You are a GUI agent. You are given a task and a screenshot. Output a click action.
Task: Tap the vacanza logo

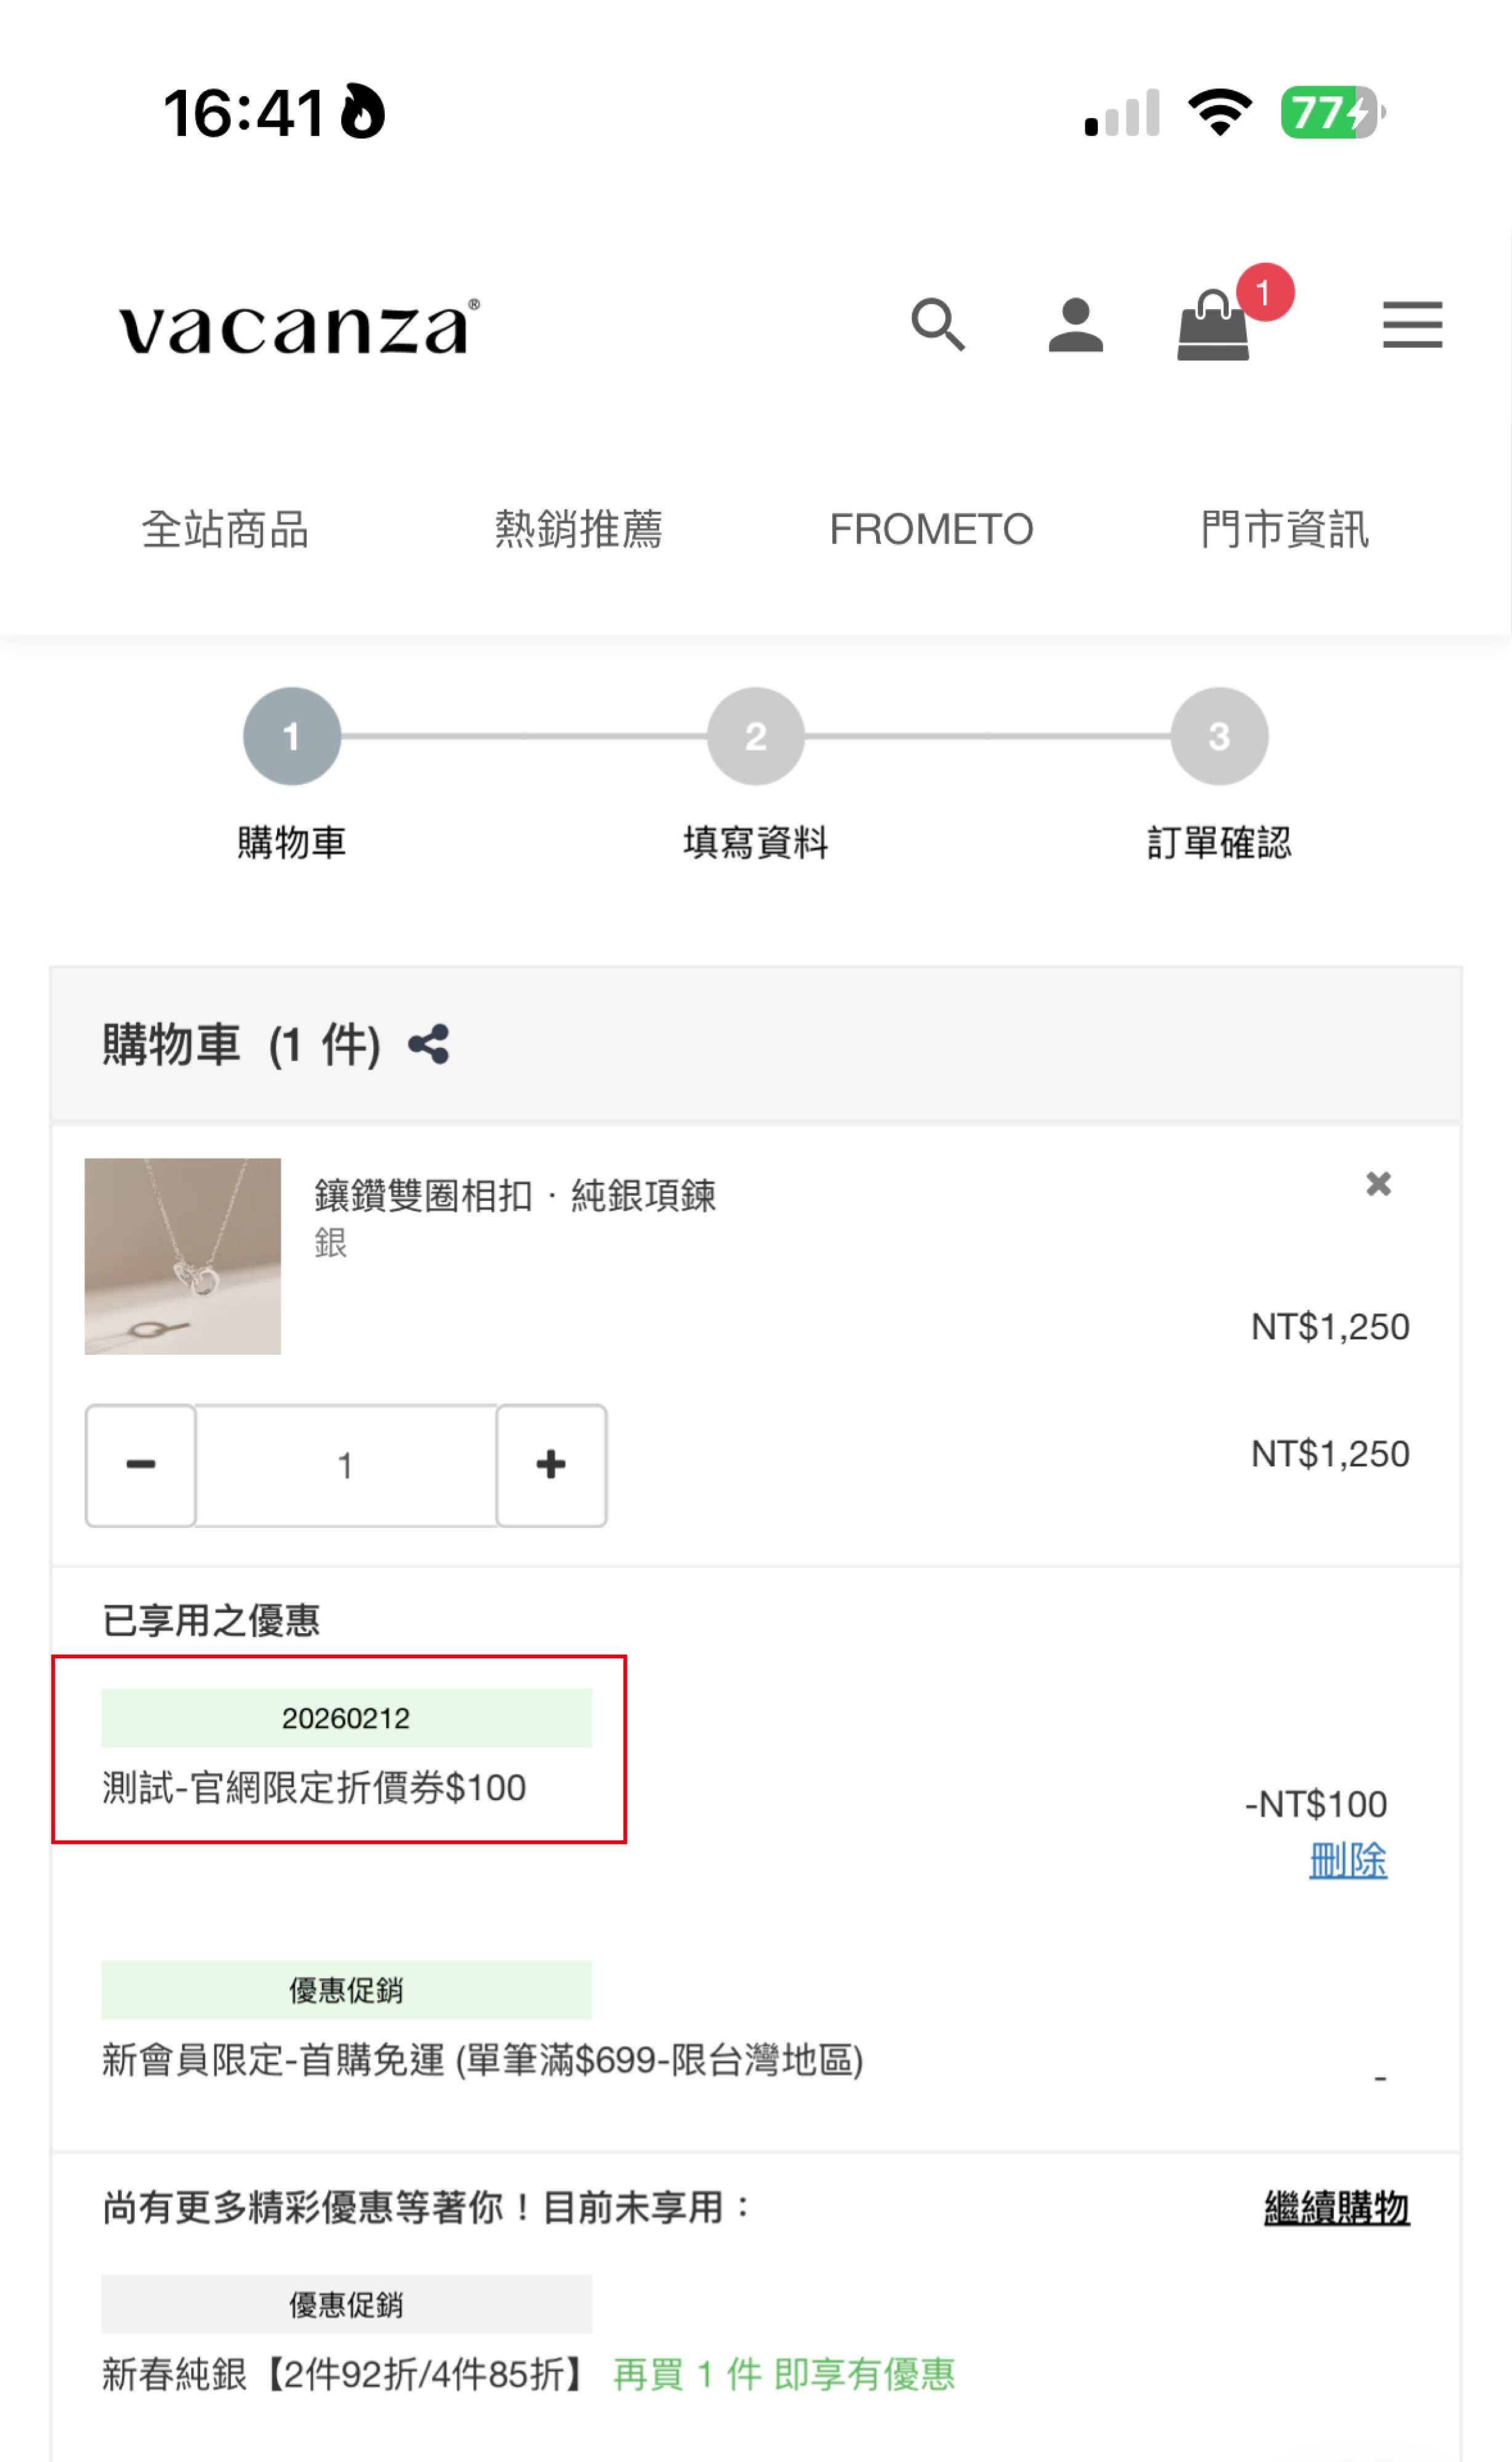point(298,327)
